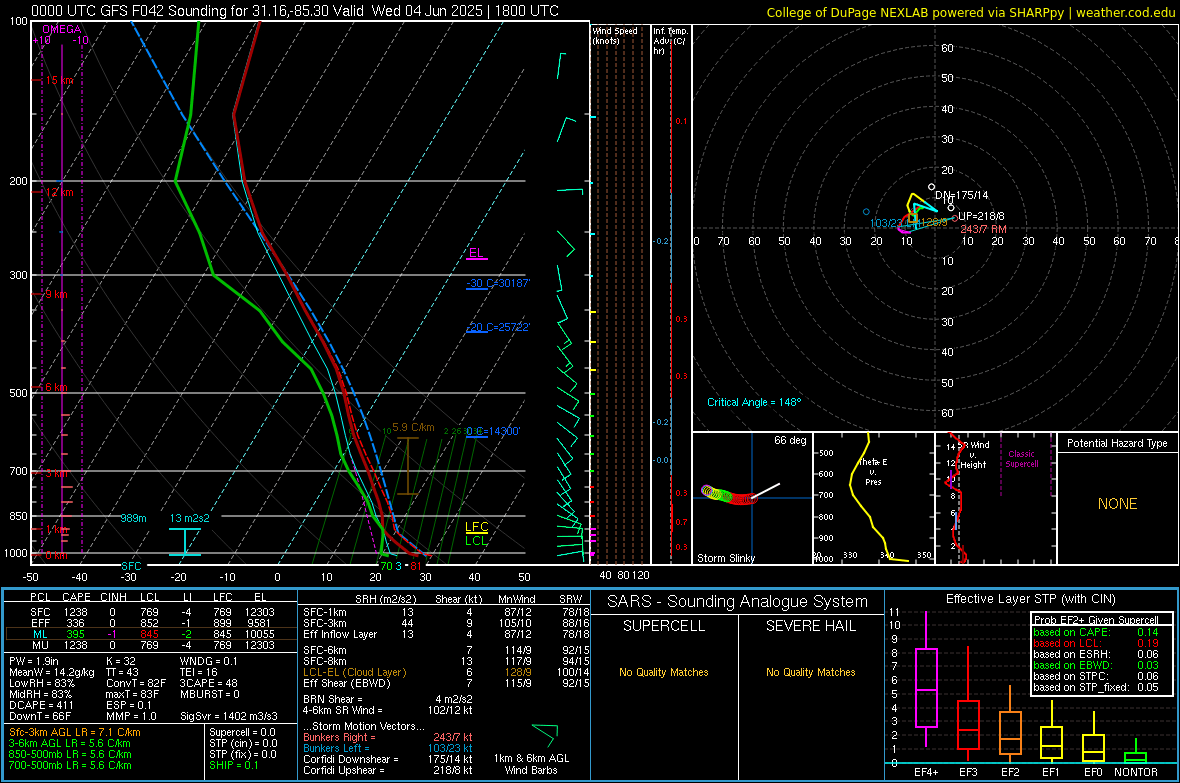Screen dimensions: 1180x783
Task: Select the highlighted 'ML' parcel row
Action: coord(151,634)
